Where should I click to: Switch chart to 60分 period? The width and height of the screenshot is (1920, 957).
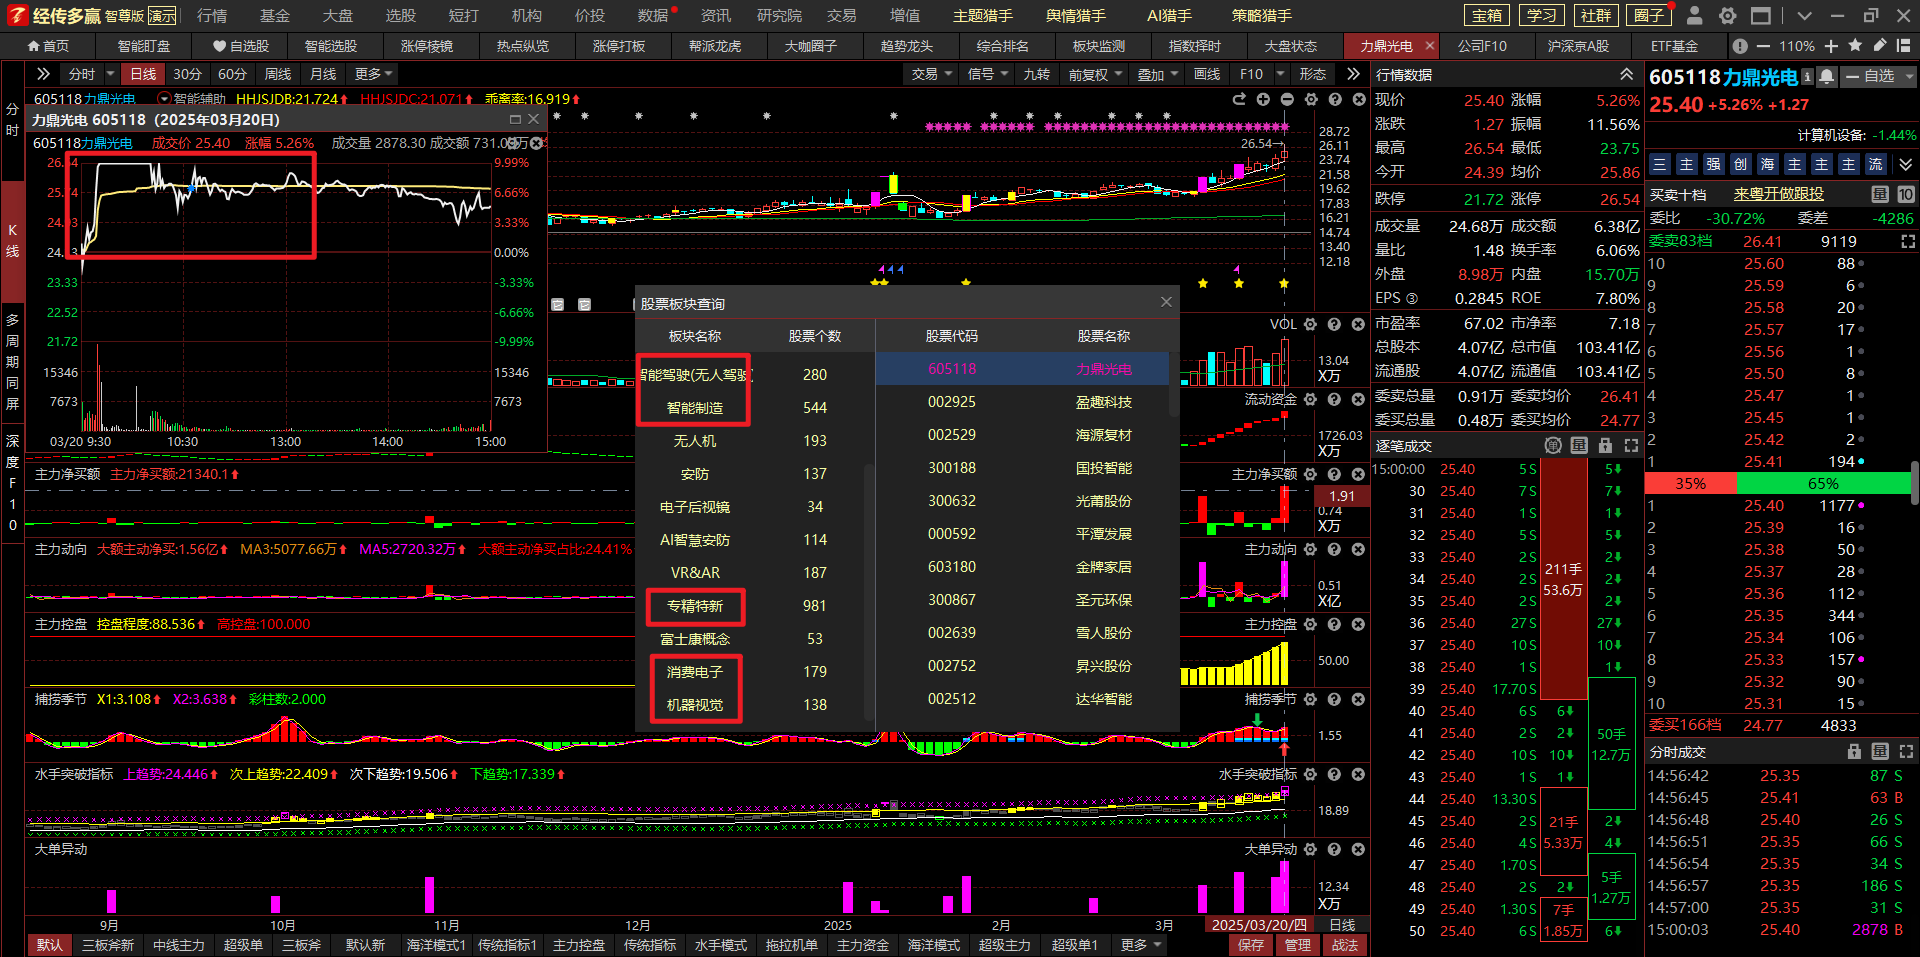(232, 74)
